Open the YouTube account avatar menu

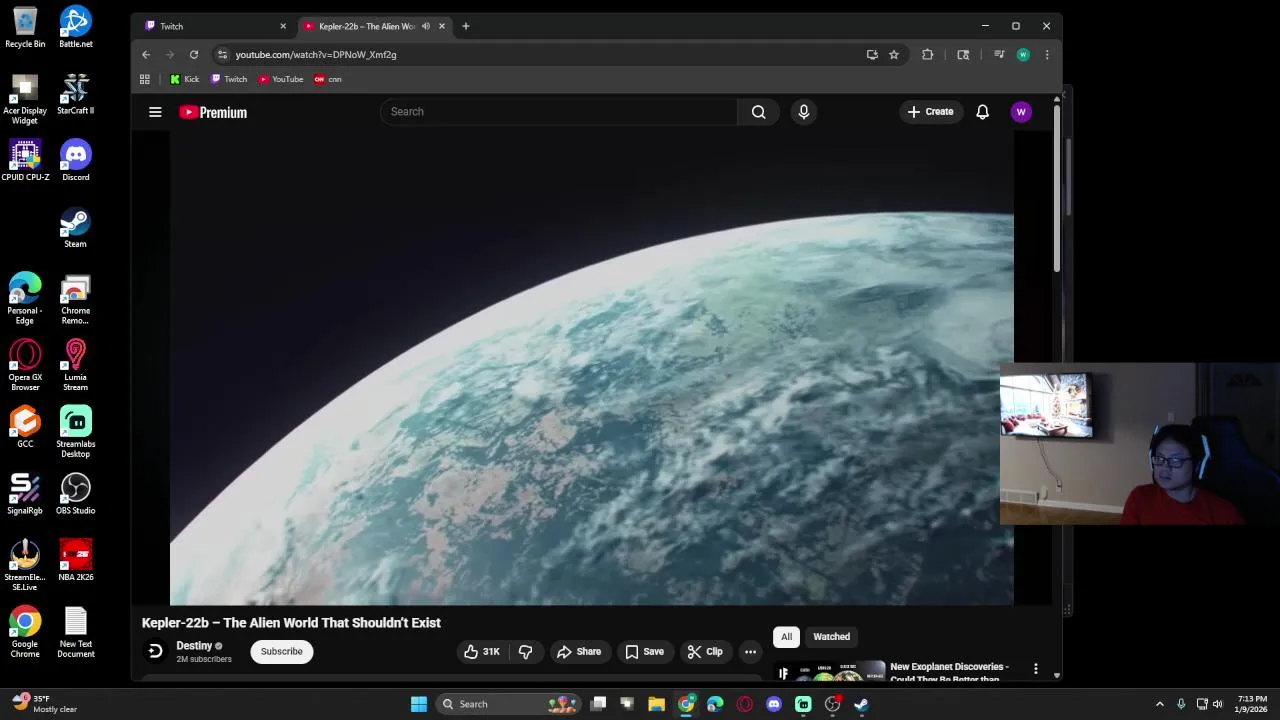1021,112
